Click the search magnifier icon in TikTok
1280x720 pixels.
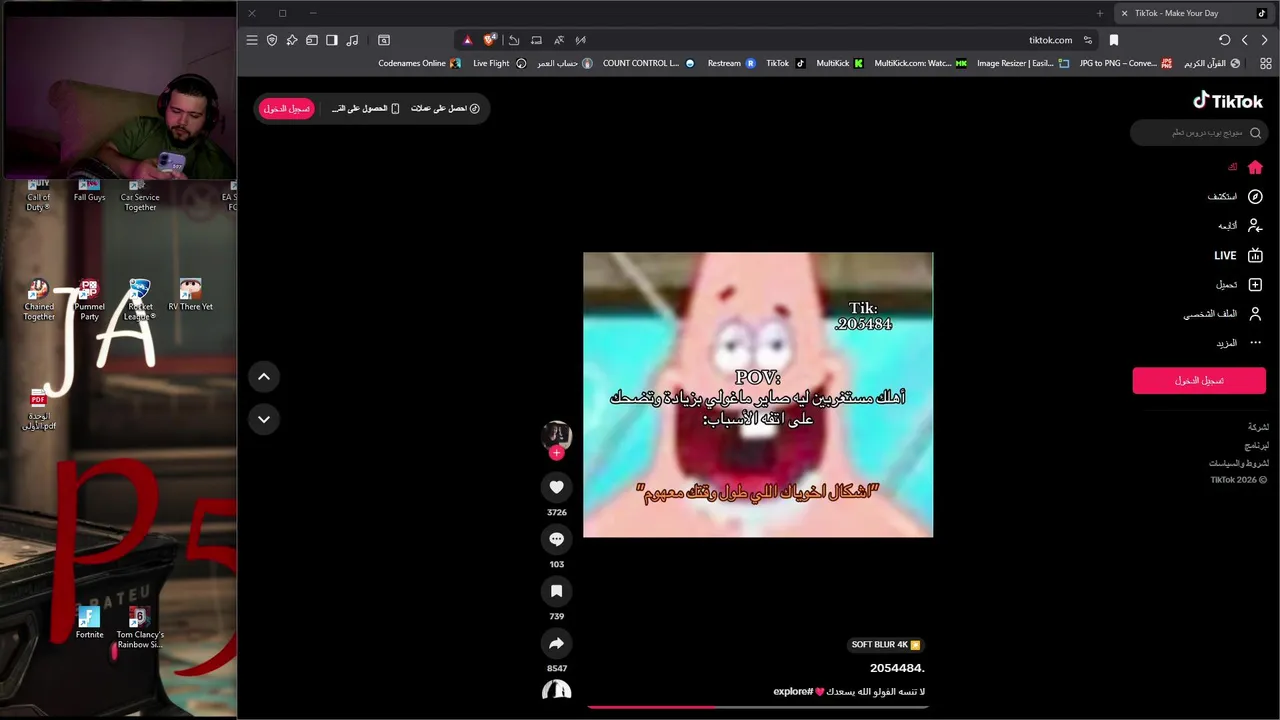[1256, 133]
